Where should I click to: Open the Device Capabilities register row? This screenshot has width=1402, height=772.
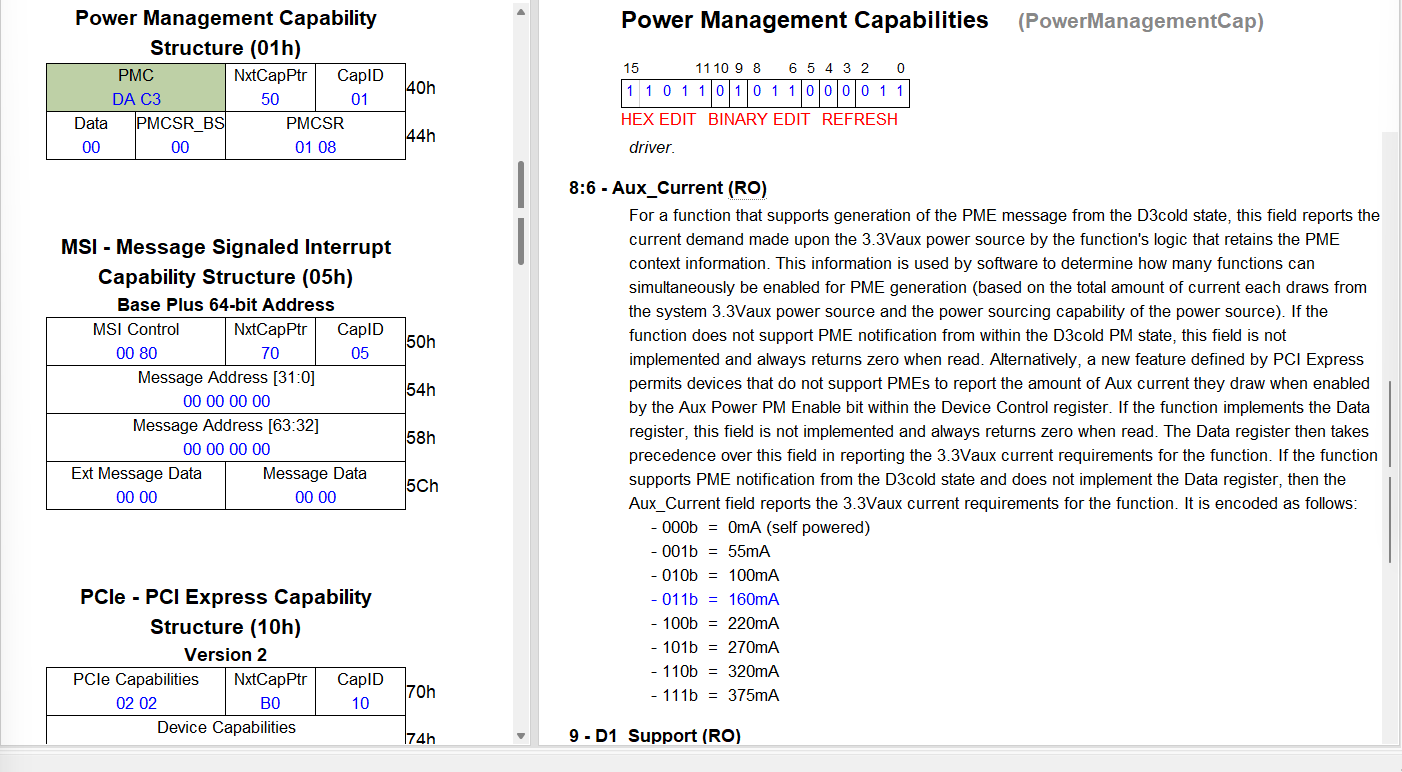point(226,730)
